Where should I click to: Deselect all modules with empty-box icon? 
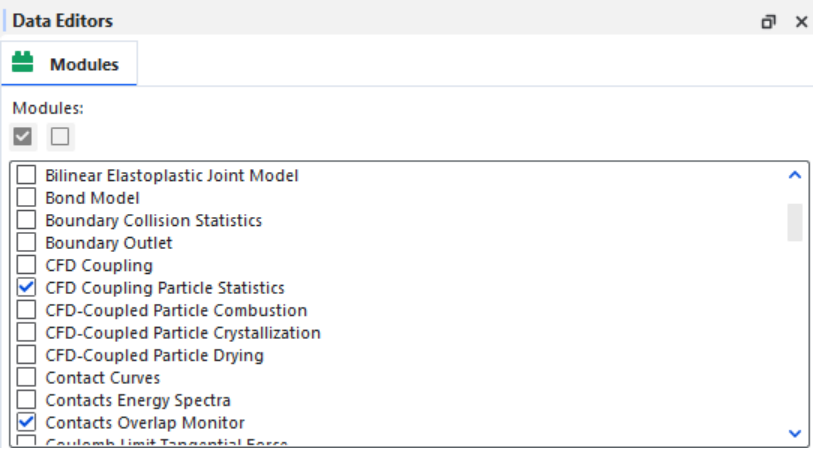click(60, 137)
